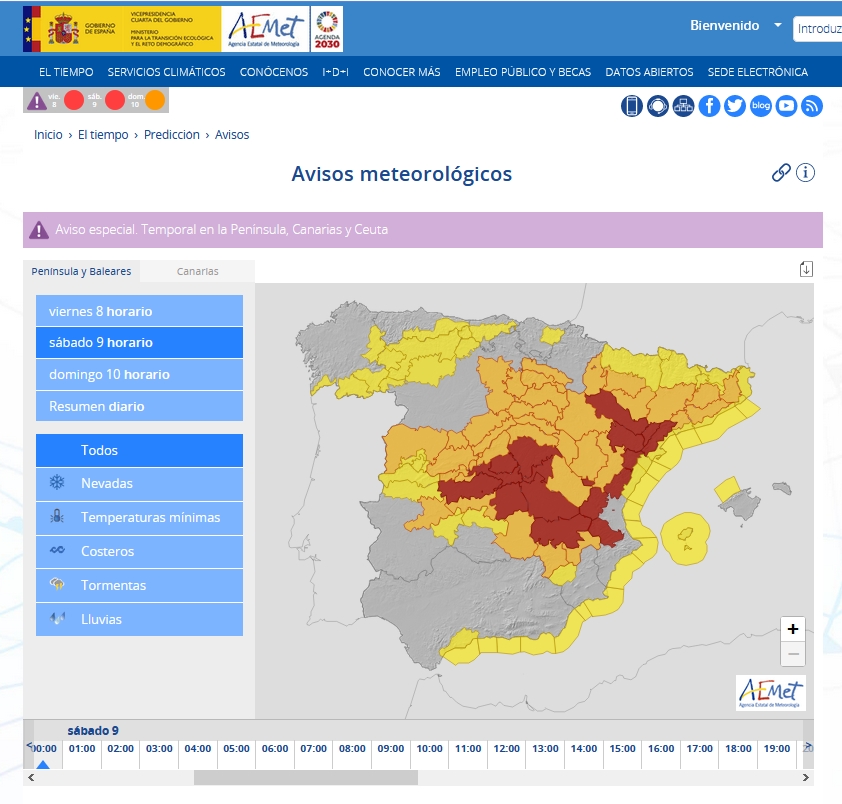Image resolution: width=842 pixels, height=804 pixels.
Task: Open I+D+I menu
Action: pyautogui.click(x=336, y=72)
